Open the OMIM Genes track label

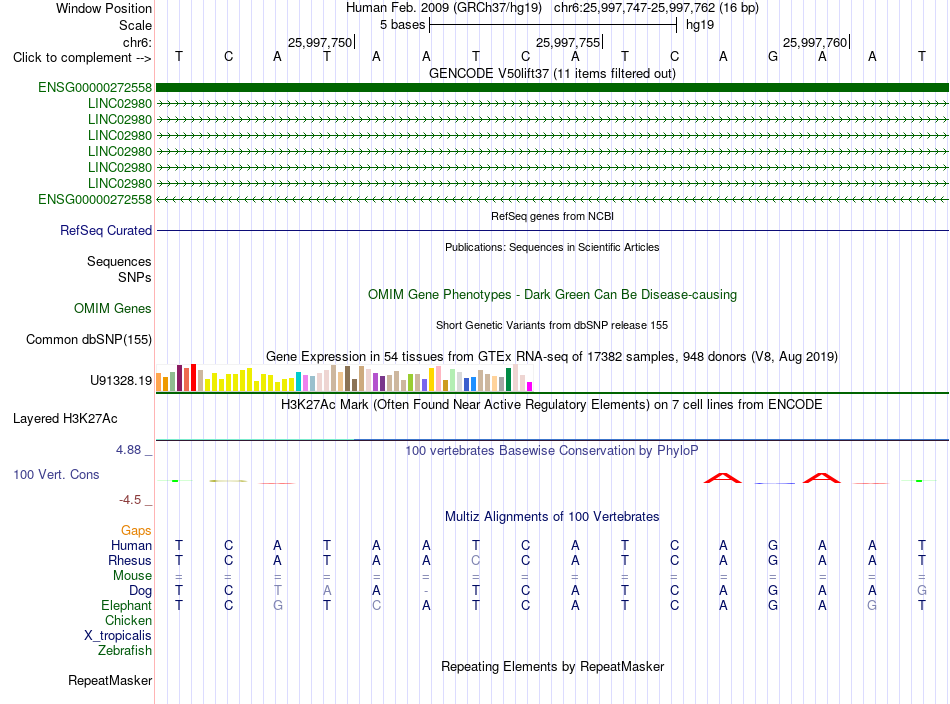(x=113, y=308)
